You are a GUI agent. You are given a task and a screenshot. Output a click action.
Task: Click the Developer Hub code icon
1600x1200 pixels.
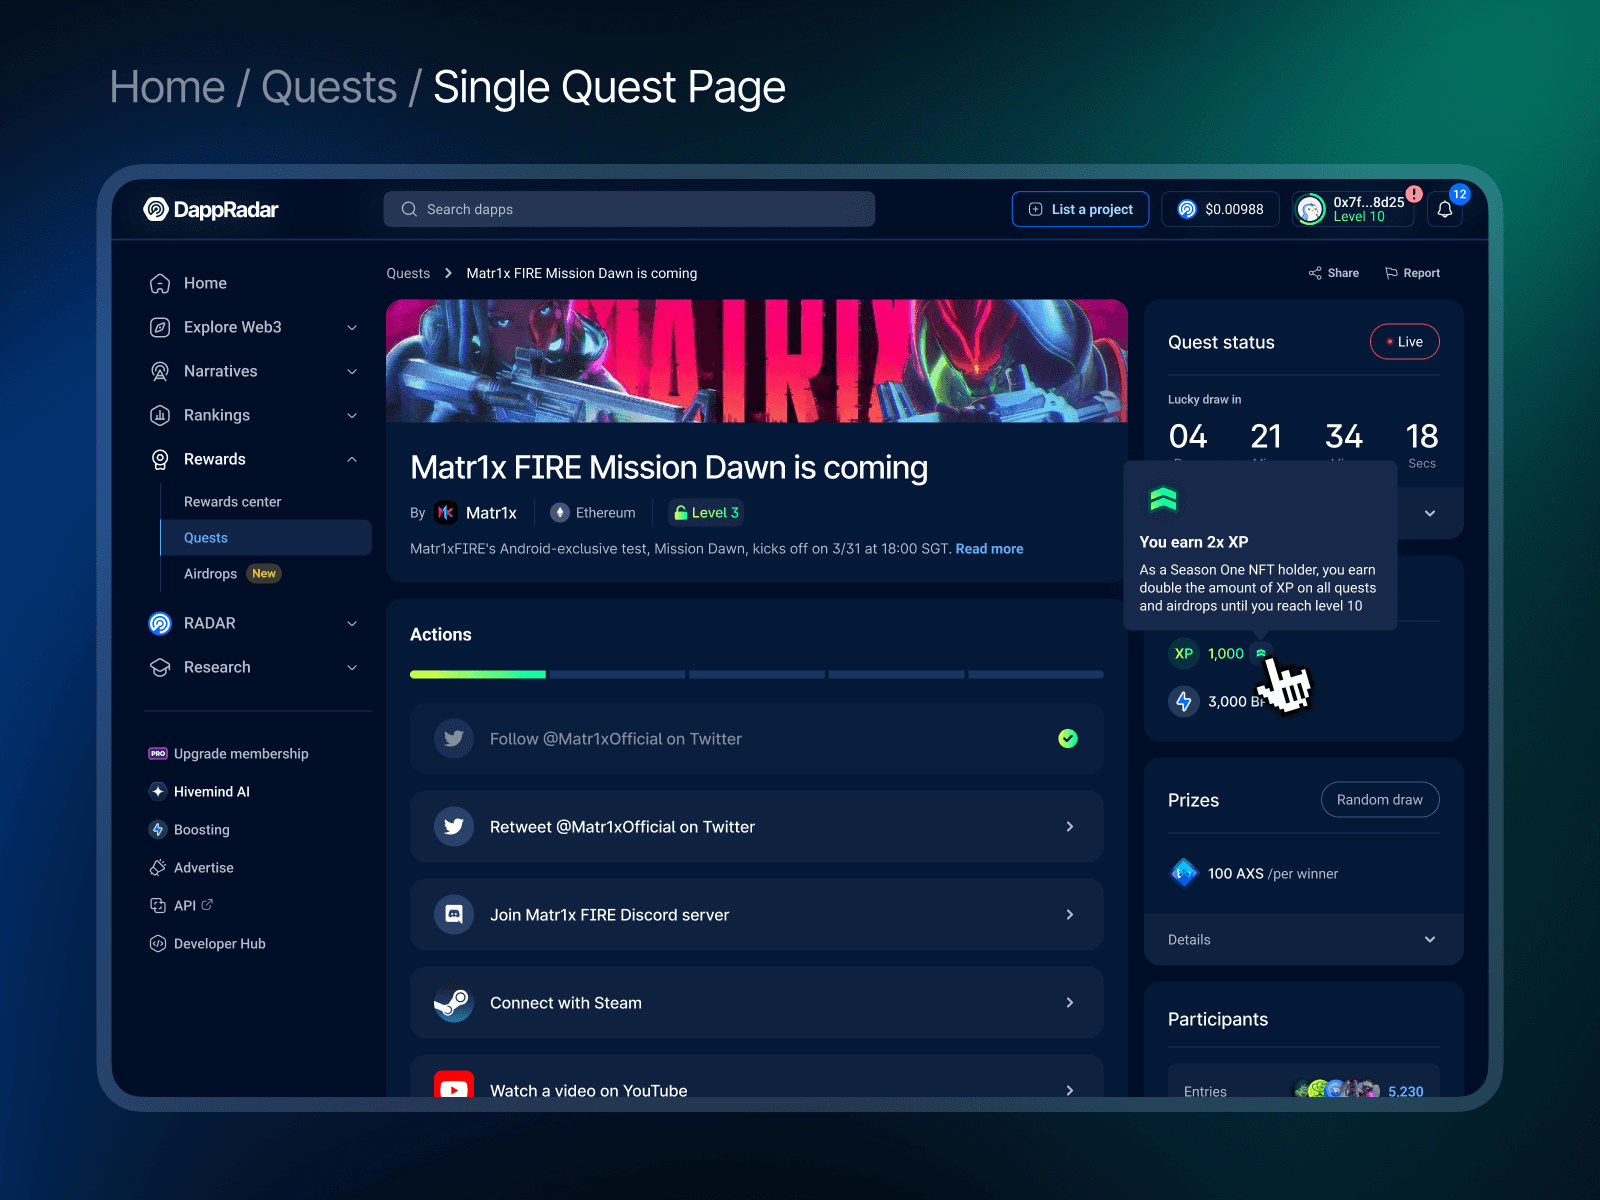pyautogui.click(x=158, y=943)
